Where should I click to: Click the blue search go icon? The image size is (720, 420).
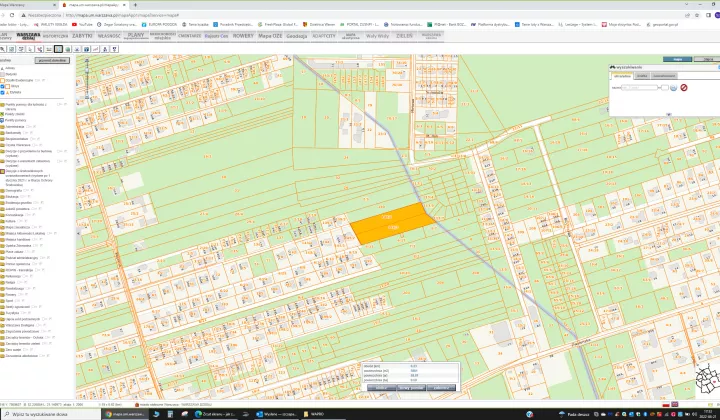pos(673,88)
